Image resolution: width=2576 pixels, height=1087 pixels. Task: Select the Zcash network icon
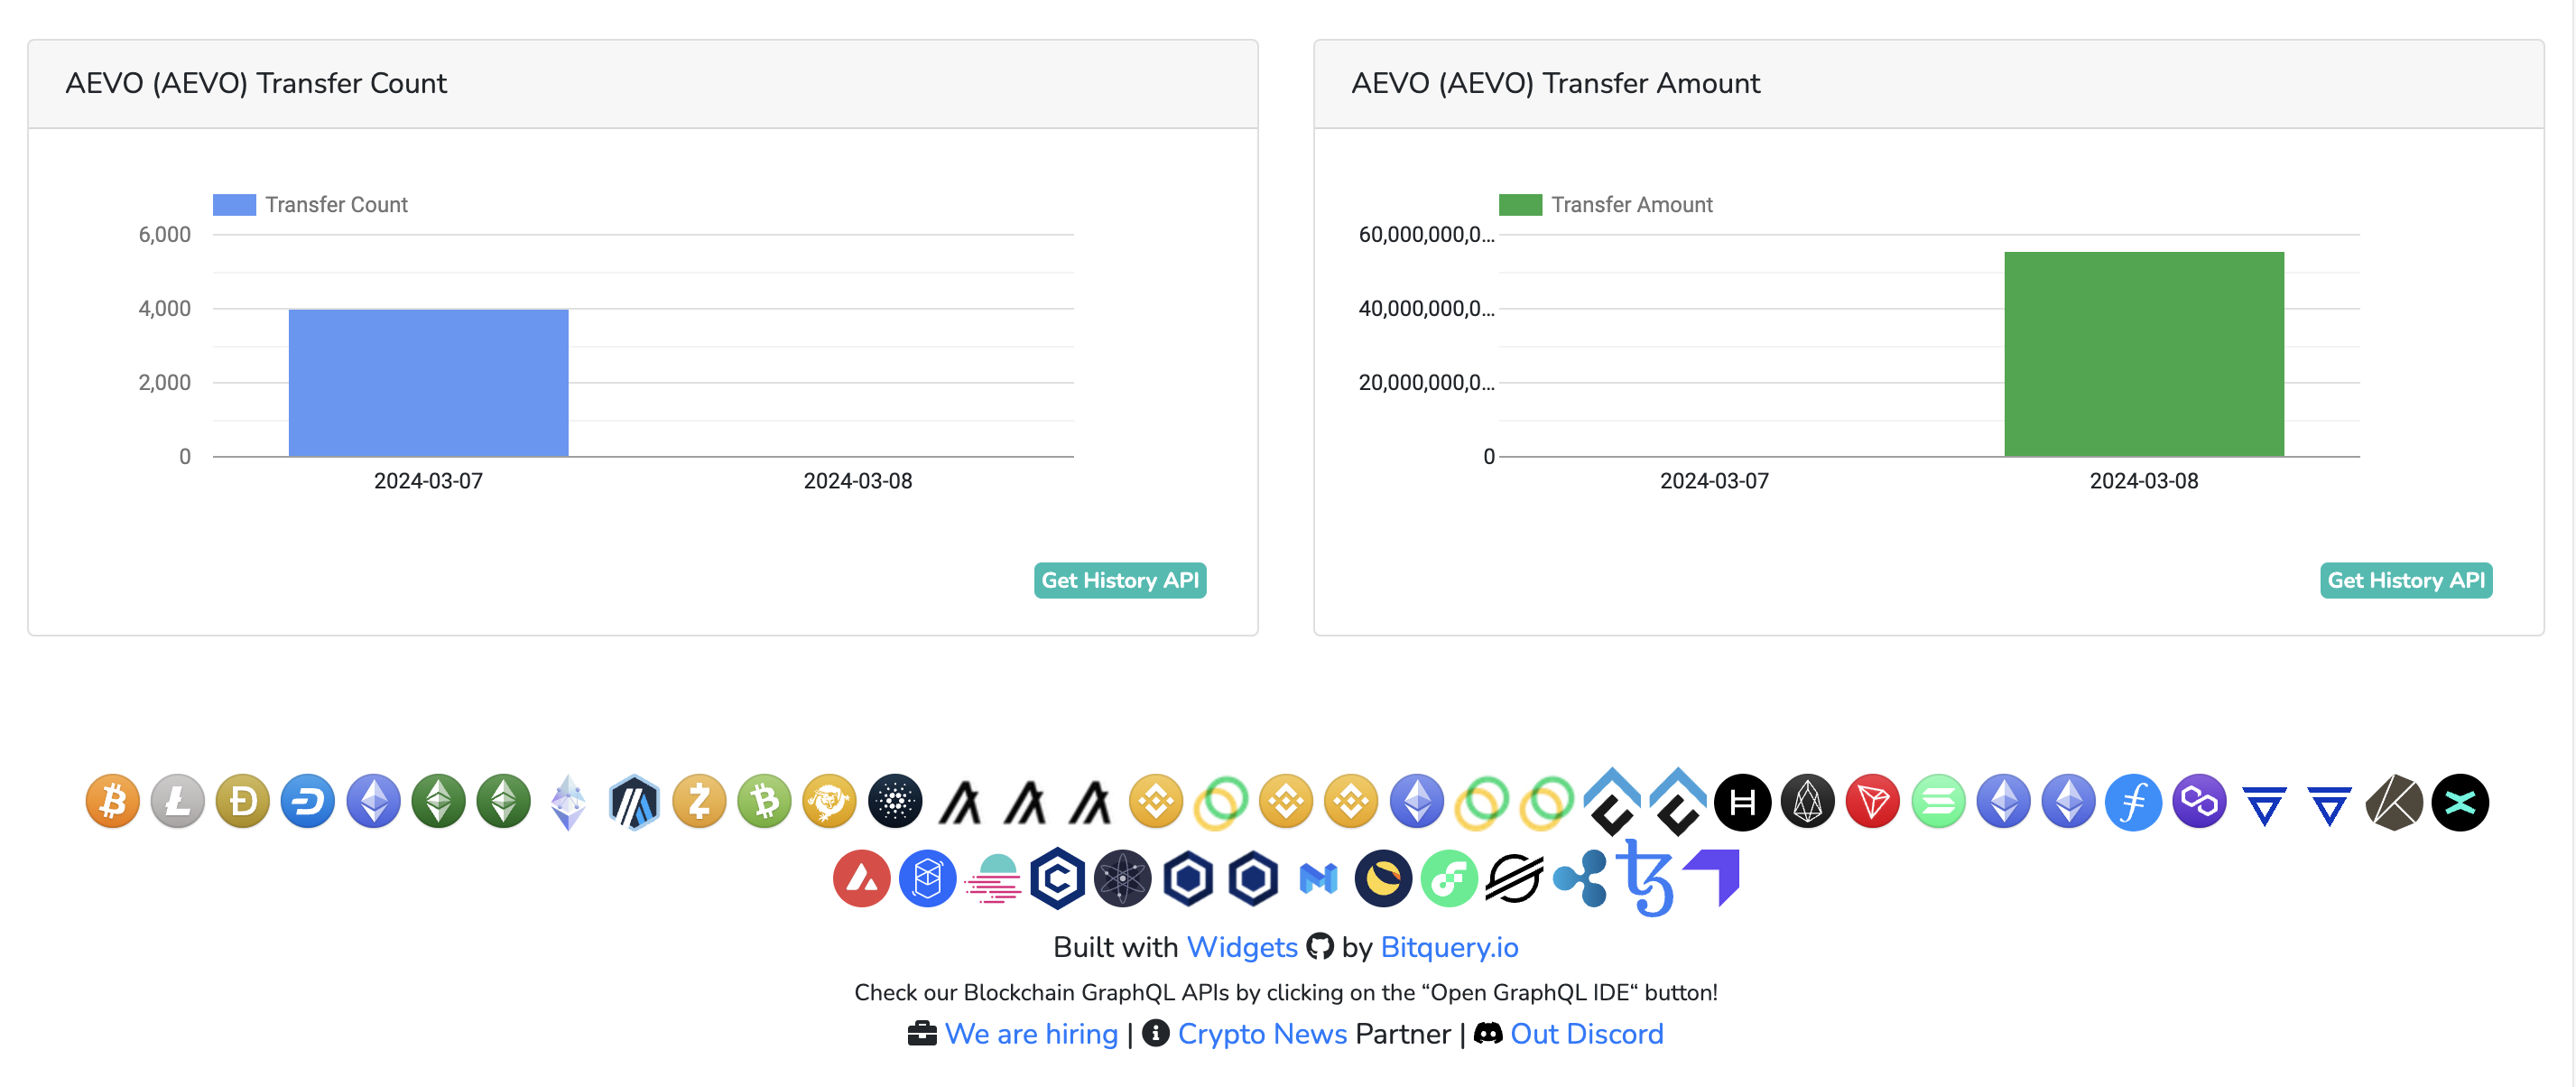tap(699, 802)
